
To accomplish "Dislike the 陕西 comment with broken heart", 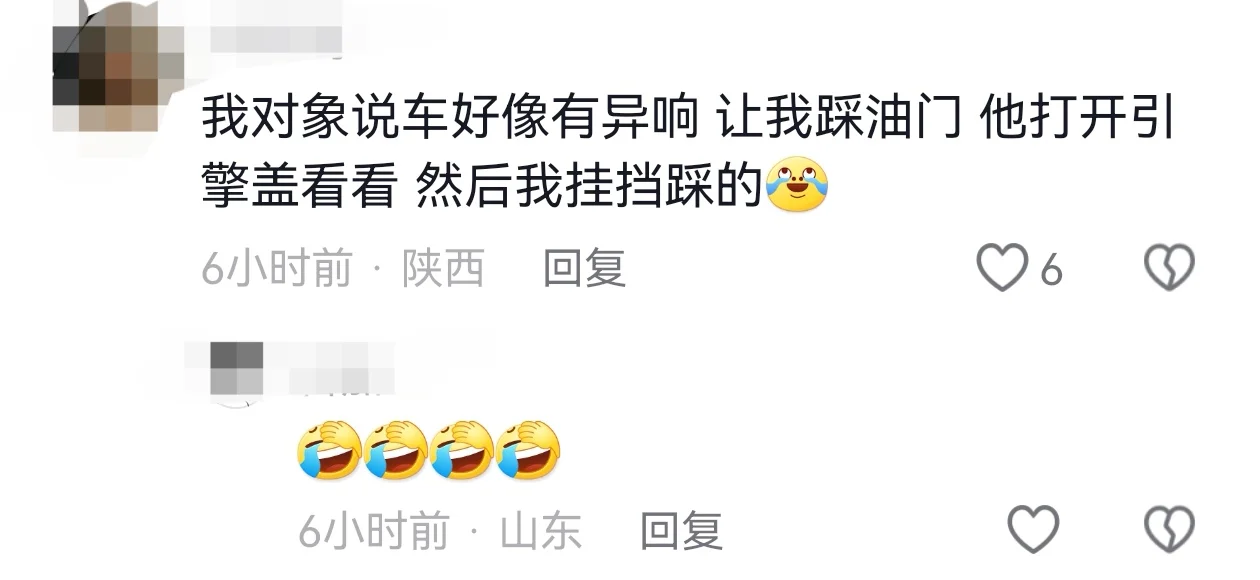I will tap(1169, 269).
